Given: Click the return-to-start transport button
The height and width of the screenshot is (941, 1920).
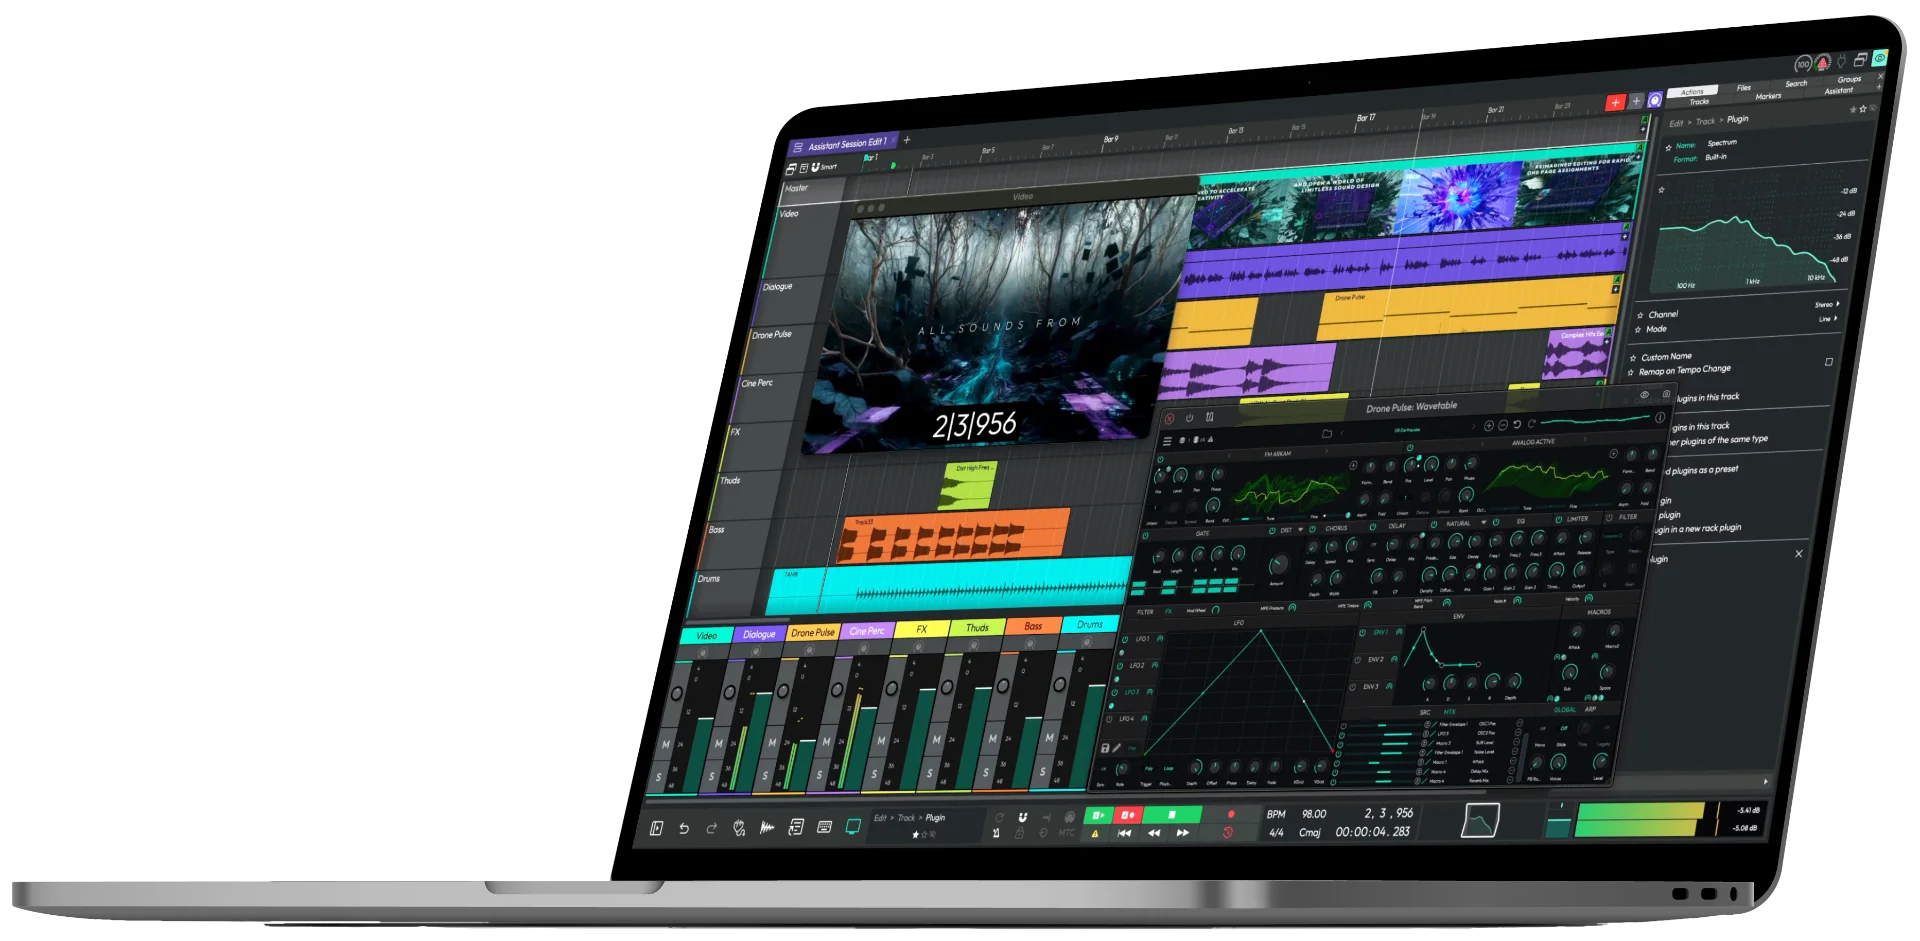Looking at the screenshot, I should [1124, 833].
